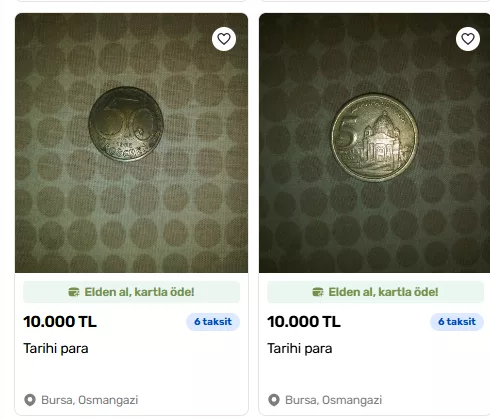Favorite the left coin listing with heart icon
Image resolution: width=490 pixels, height=419 pixels.
(224, 39)
